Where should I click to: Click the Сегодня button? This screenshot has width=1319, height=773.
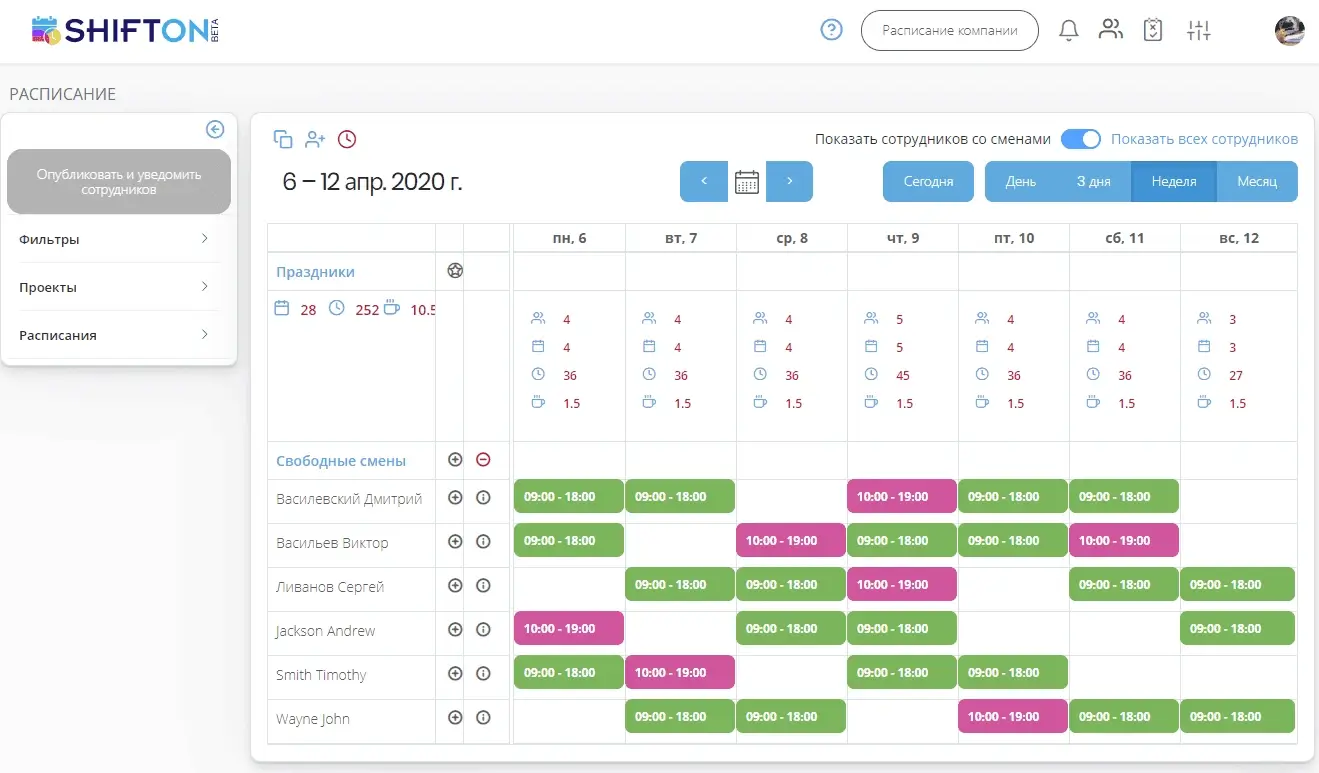tap(928, 182)
